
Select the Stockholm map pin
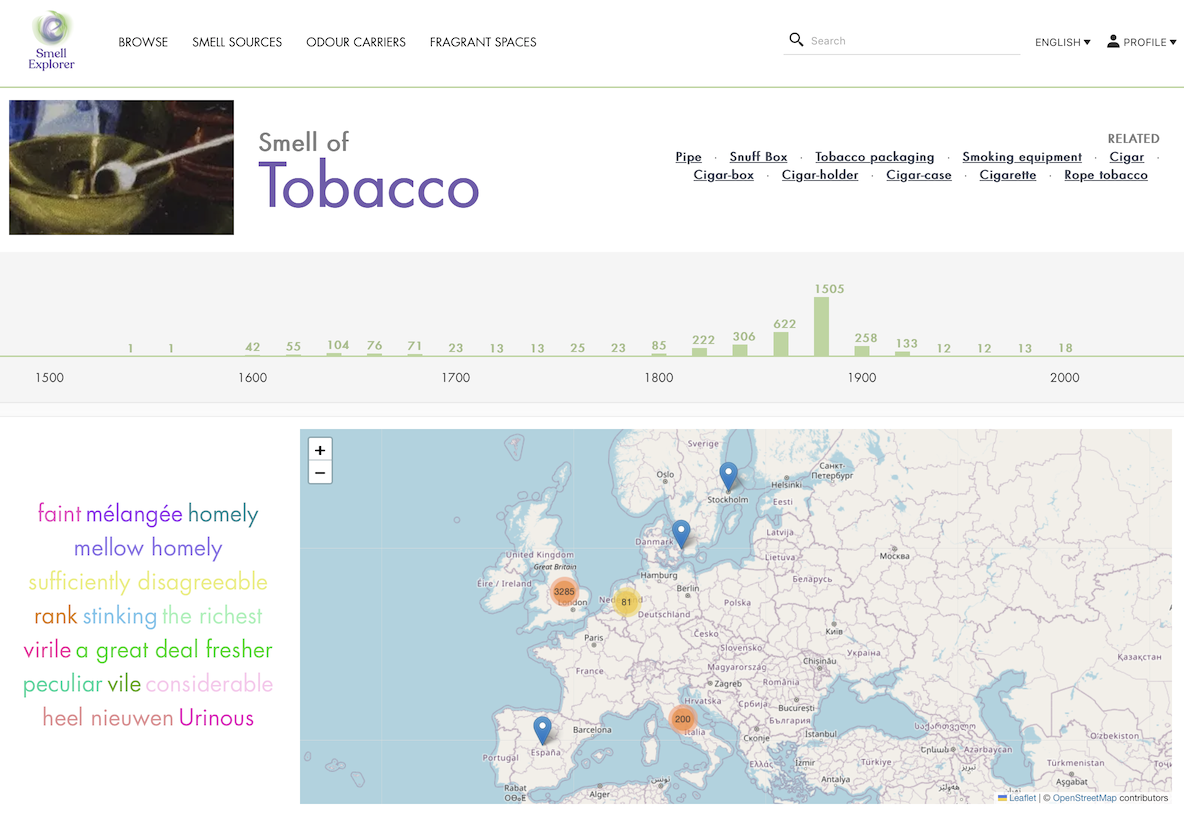[728, 477]
